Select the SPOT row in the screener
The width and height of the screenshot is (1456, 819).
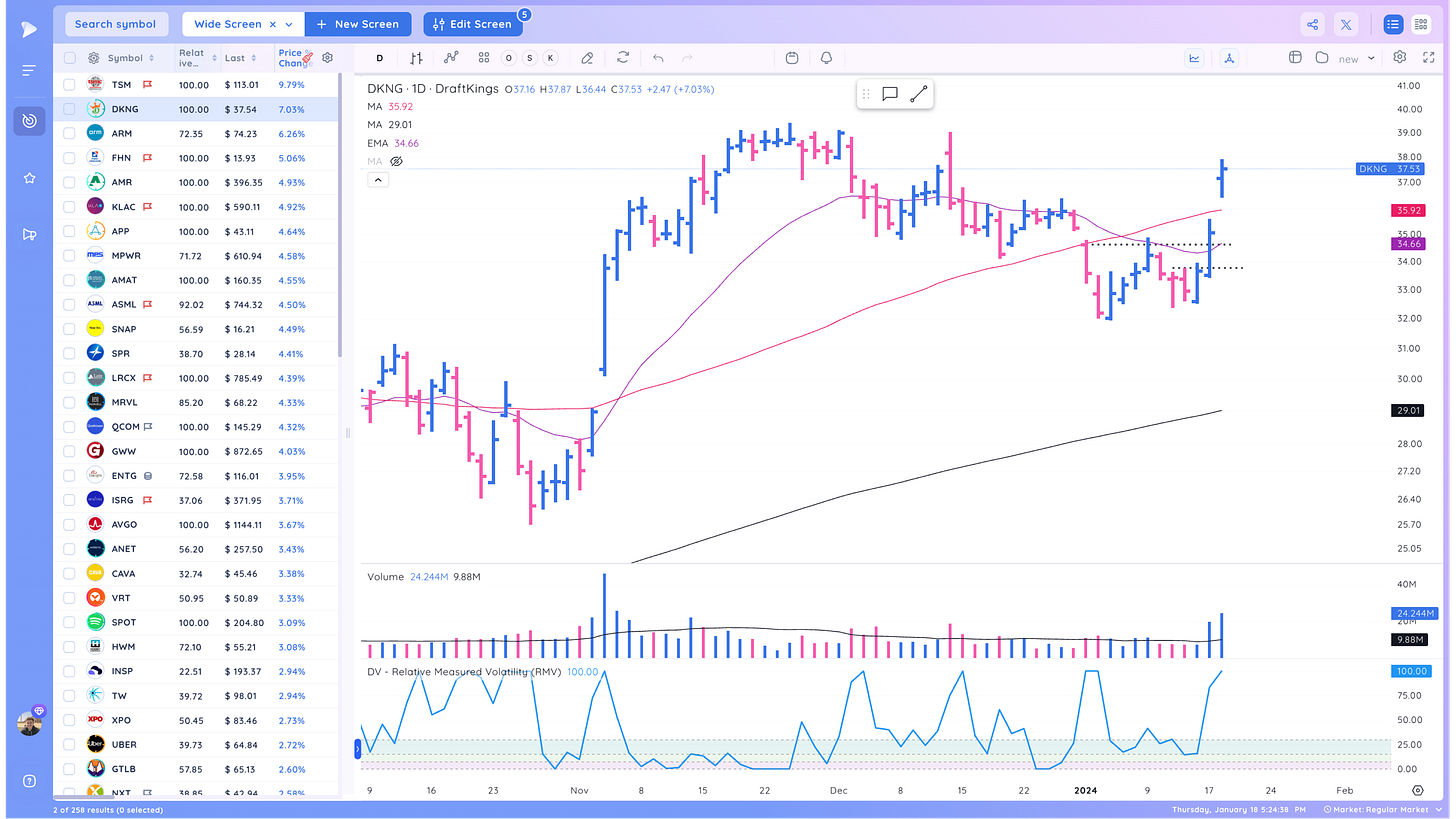198,622
